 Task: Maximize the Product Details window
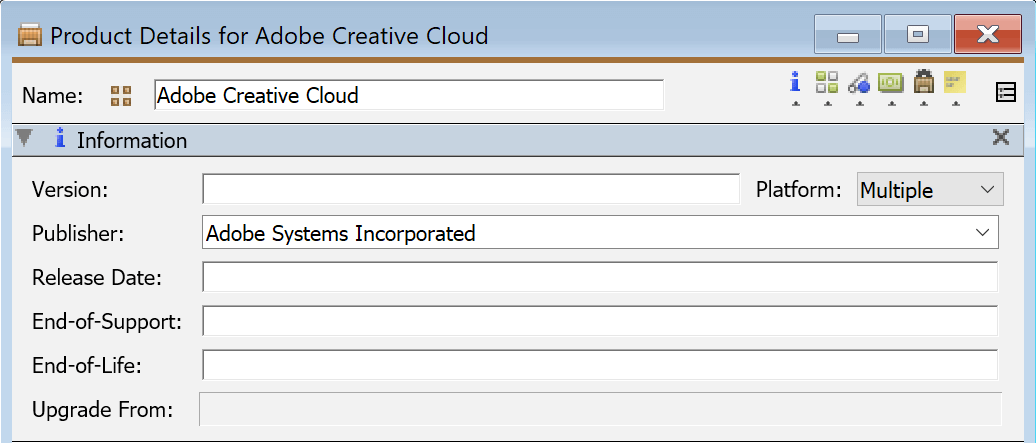pos(917,35)
